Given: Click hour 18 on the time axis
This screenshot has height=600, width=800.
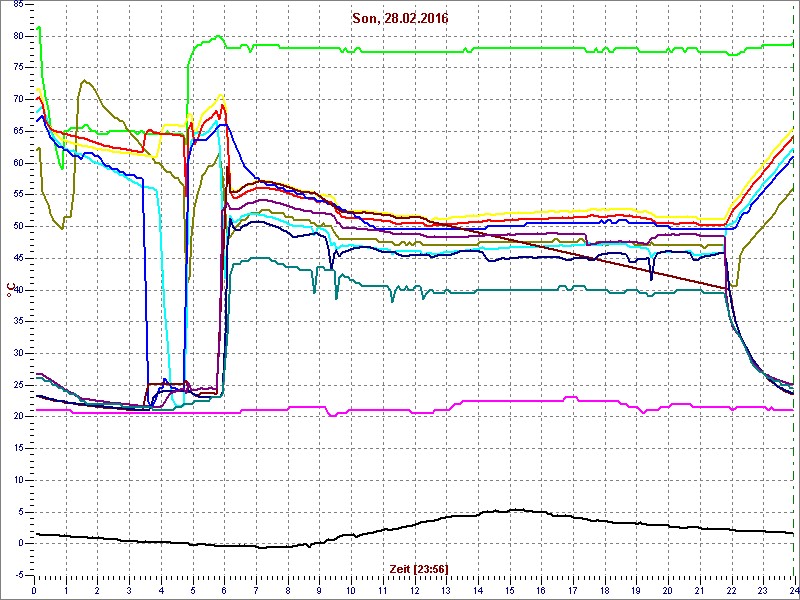Looking at the screenshot, I should 605,590.
